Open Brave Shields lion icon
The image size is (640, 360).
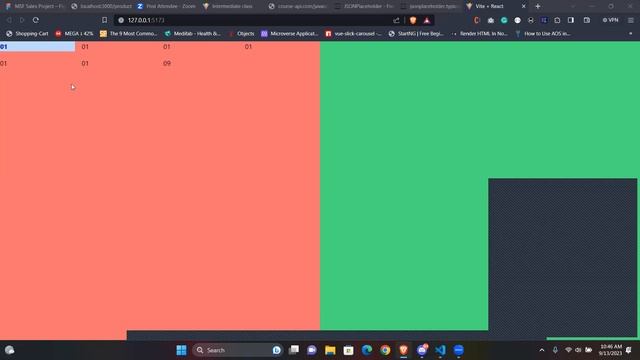coord(413,20)
